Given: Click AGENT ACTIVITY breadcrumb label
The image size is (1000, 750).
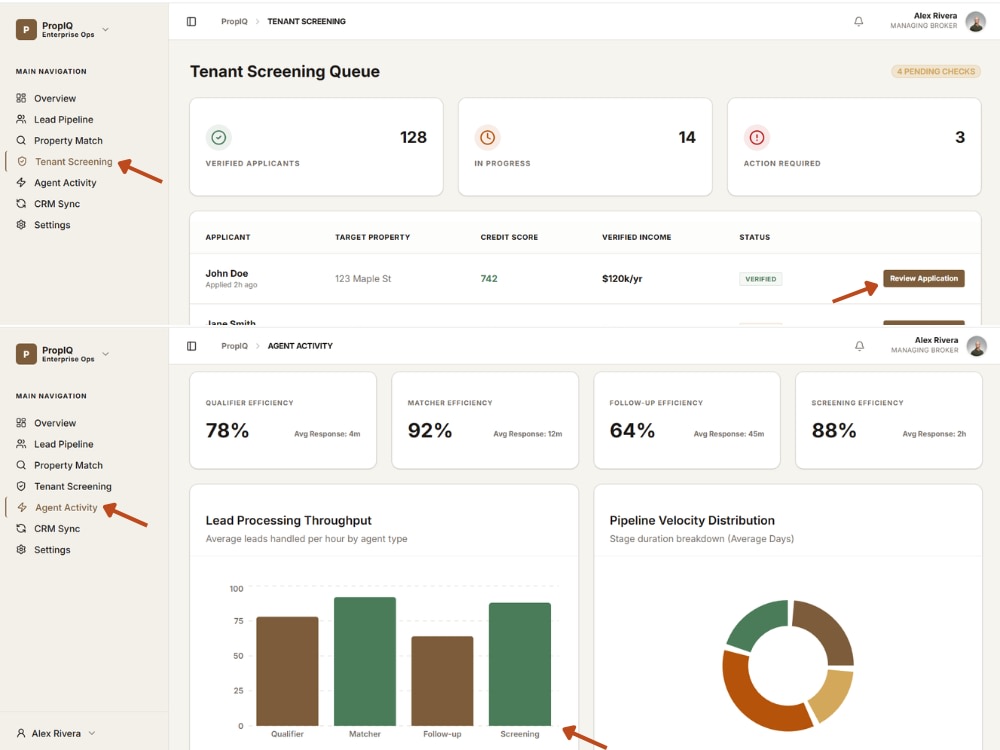Looking at the screenshot, I should point(300,346).
